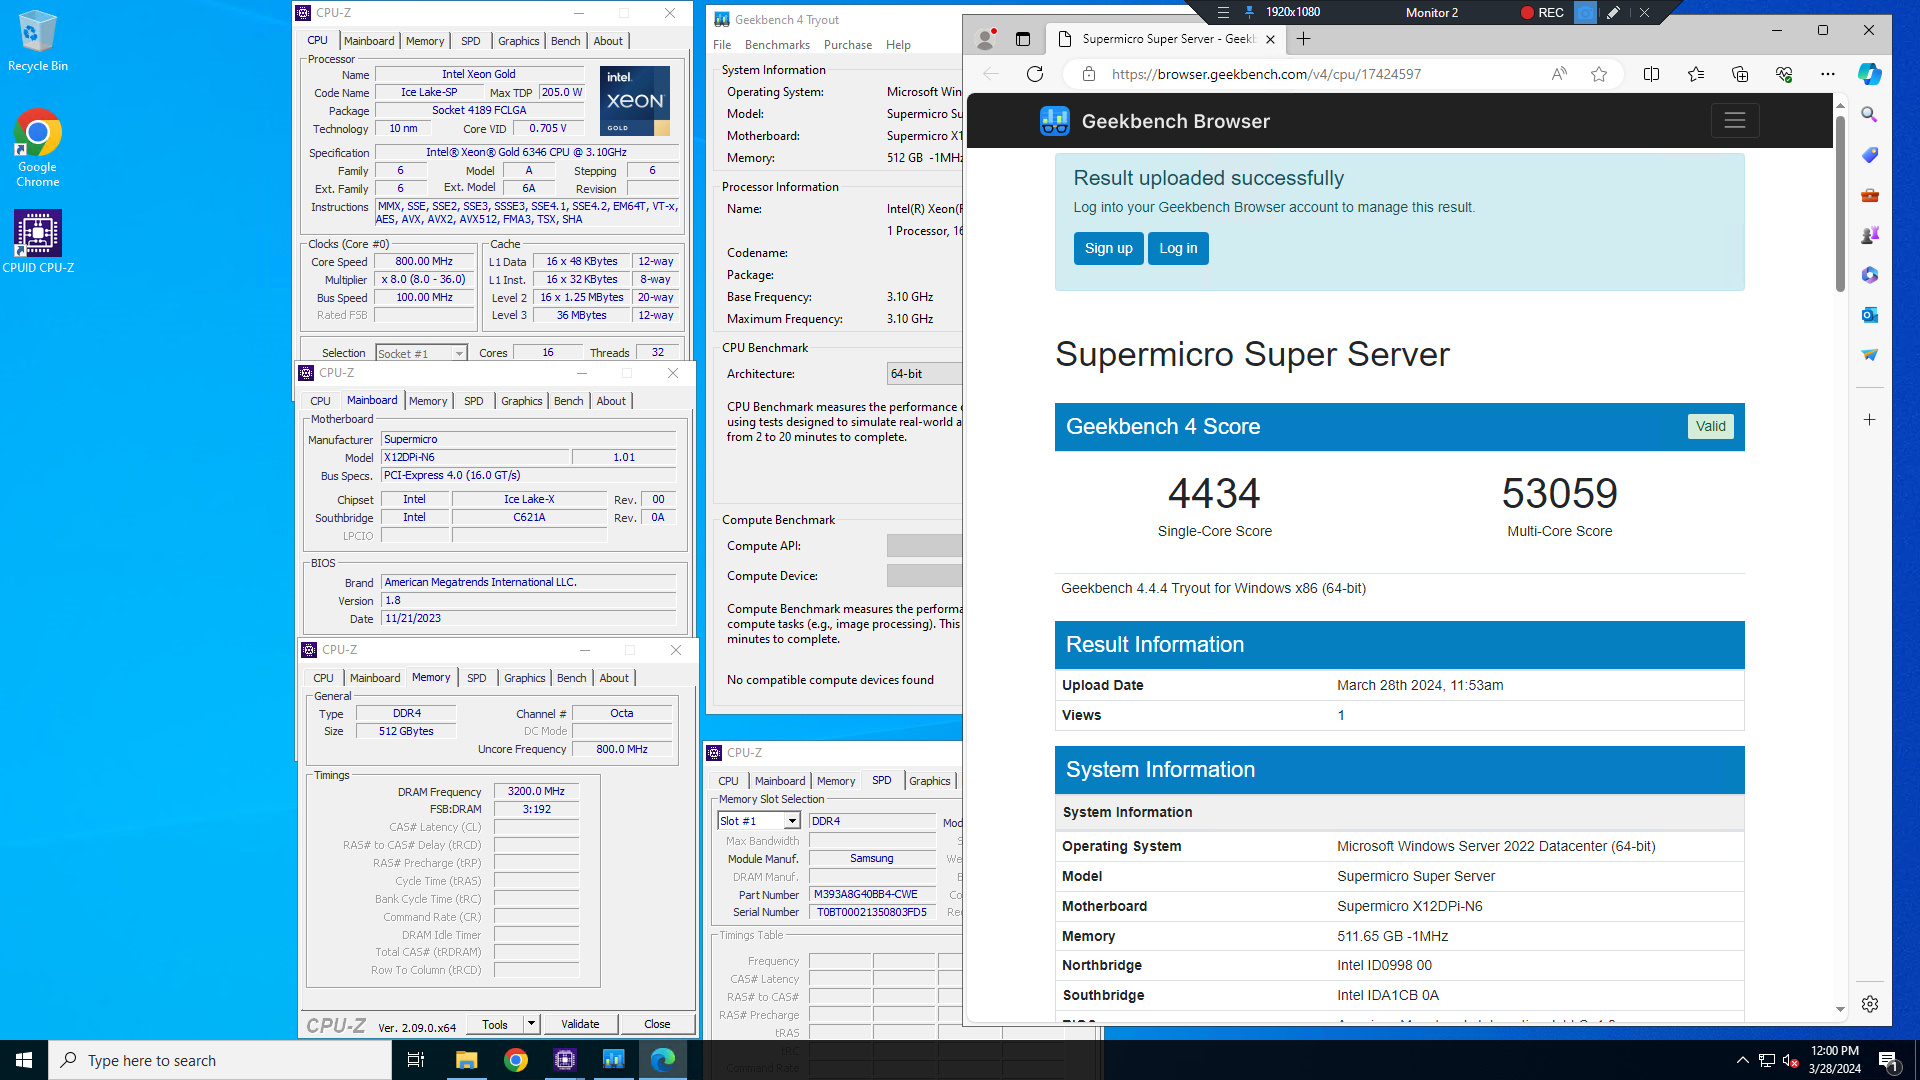The height and width of the screenshot is (1080, 1920).
Task: Open the CPUID CPU-Z desktop shortcut
Action: click(x=38, y=242)
